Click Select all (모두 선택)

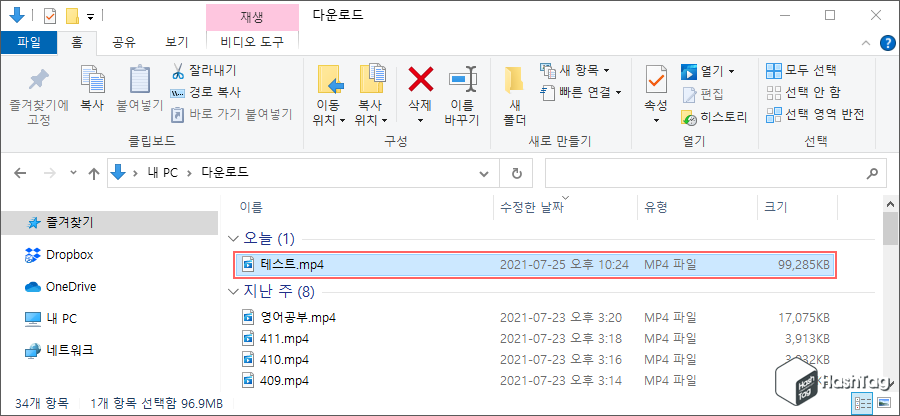[801, 71]
